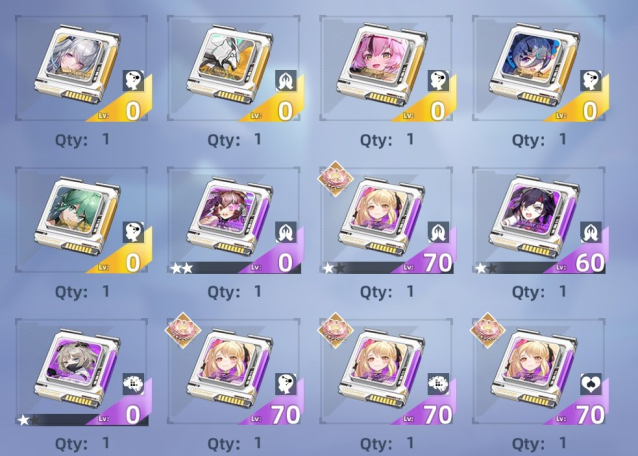This screenshot has width=638, height=456.
Task: Click lotus badge on blonde heart-type chip
Action: [488, 330]
